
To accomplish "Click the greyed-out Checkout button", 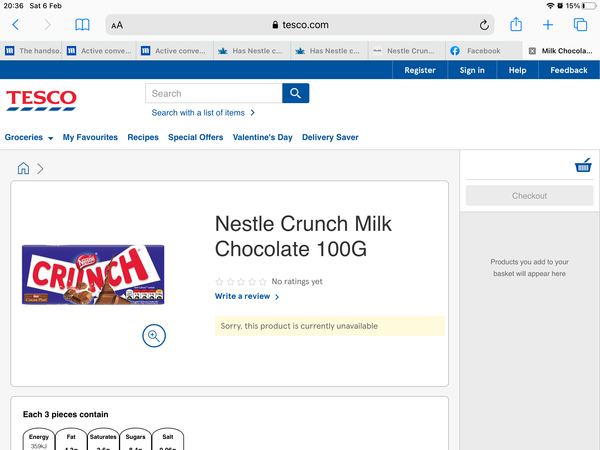I will click(529, 196).
